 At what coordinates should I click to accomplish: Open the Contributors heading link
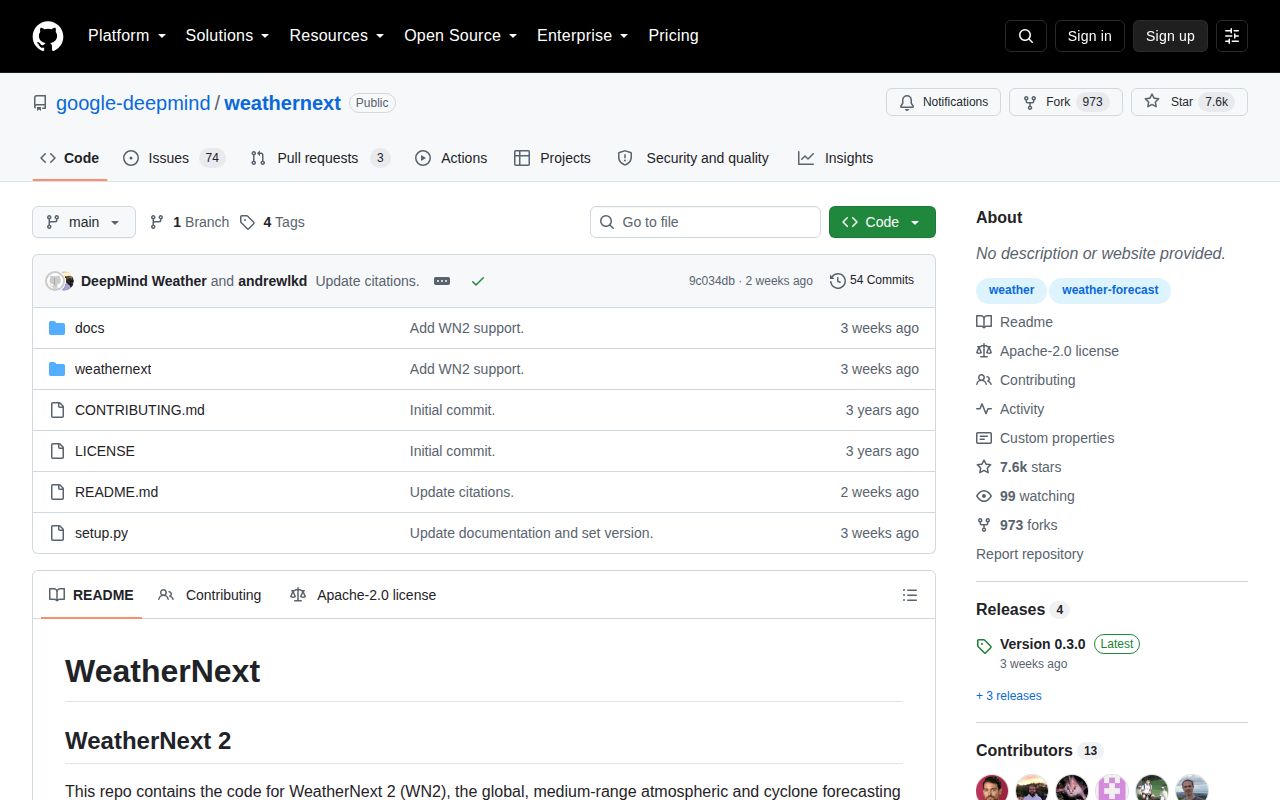1039,751
